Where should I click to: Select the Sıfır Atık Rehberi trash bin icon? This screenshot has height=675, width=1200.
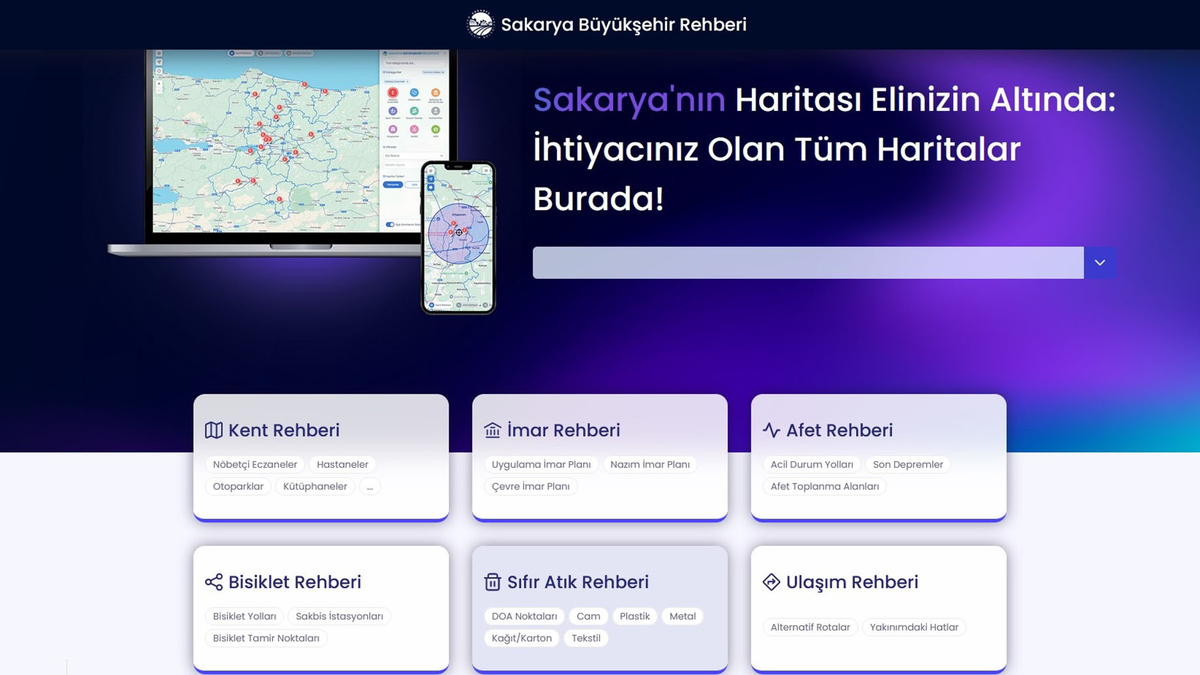tap(492, 581)
